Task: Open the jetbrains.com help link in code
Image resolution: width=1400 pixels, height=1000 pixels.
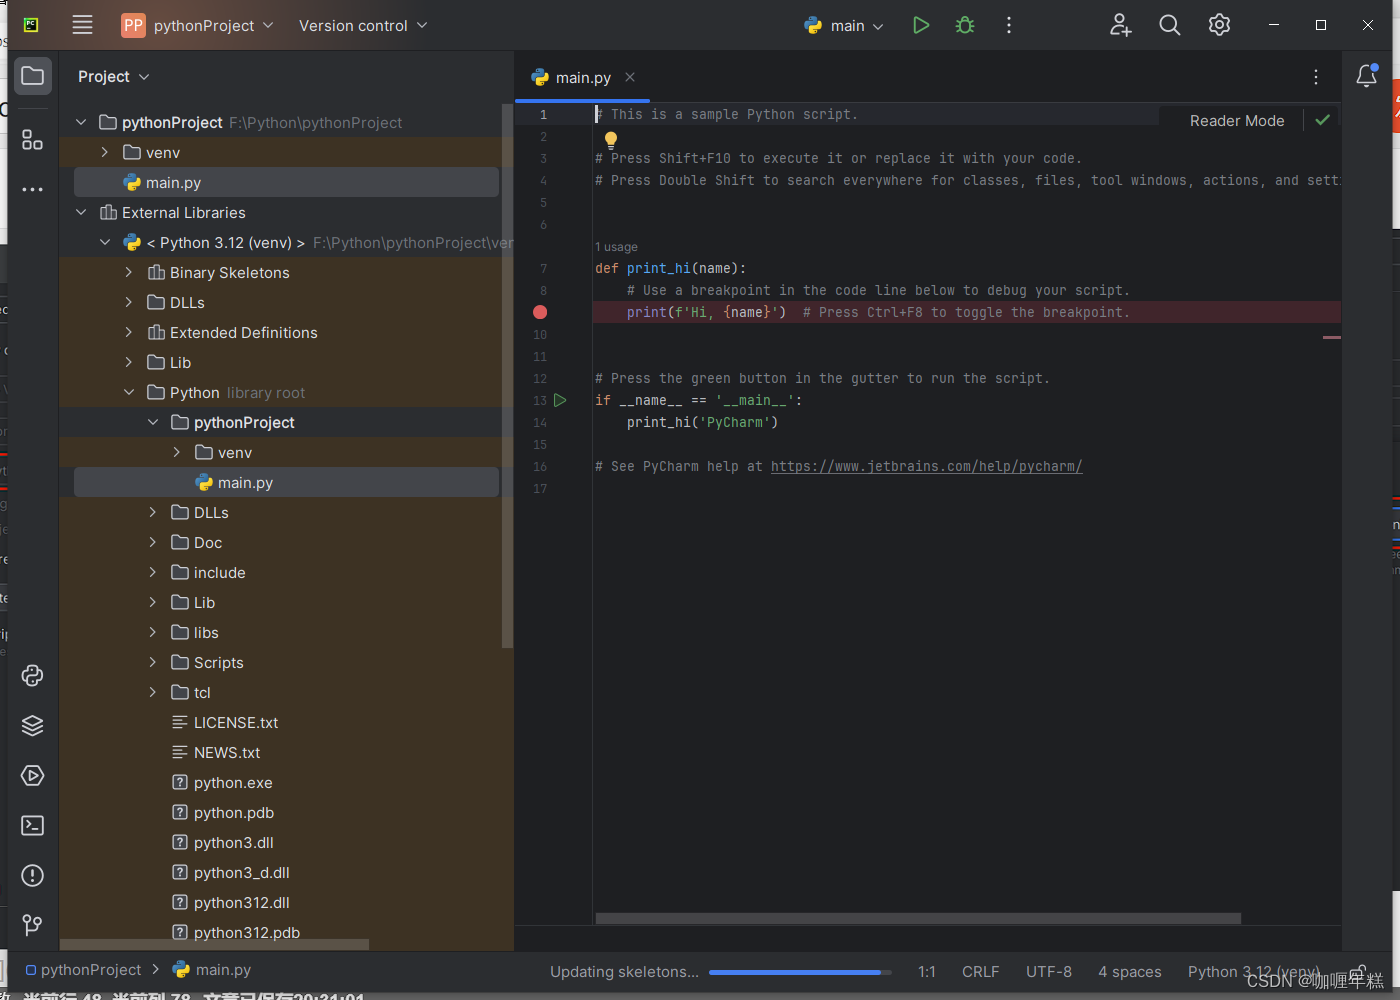Action: [x=926, y=466]
